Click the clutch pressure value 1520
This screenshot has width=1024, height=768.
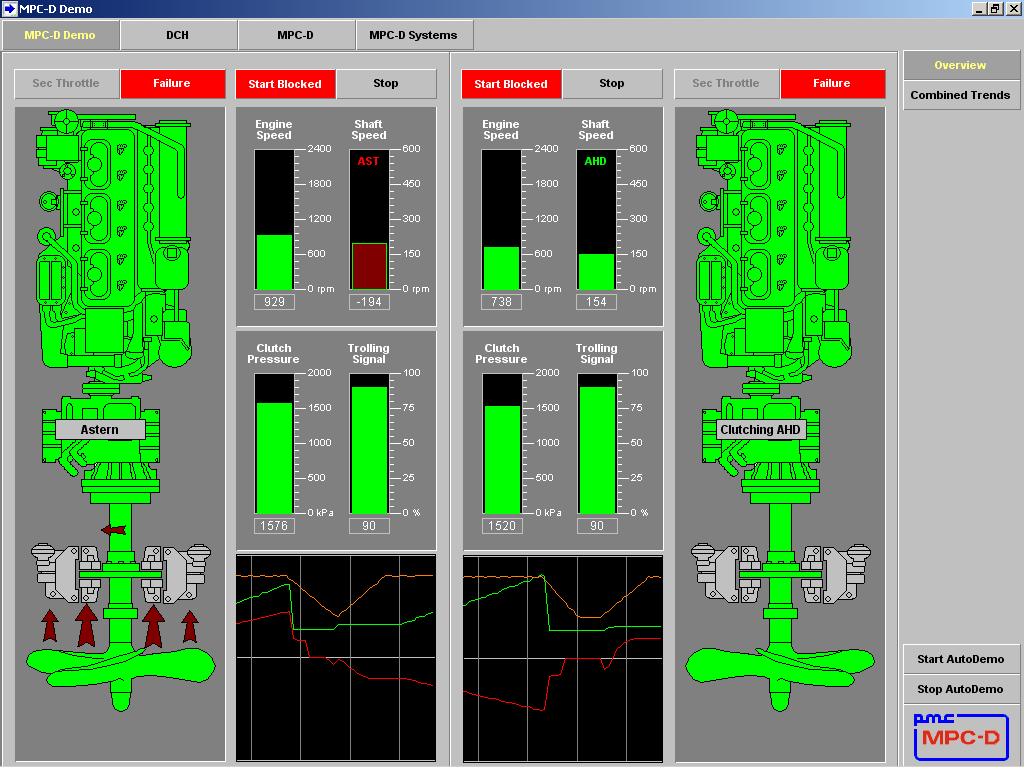point(502,526)
